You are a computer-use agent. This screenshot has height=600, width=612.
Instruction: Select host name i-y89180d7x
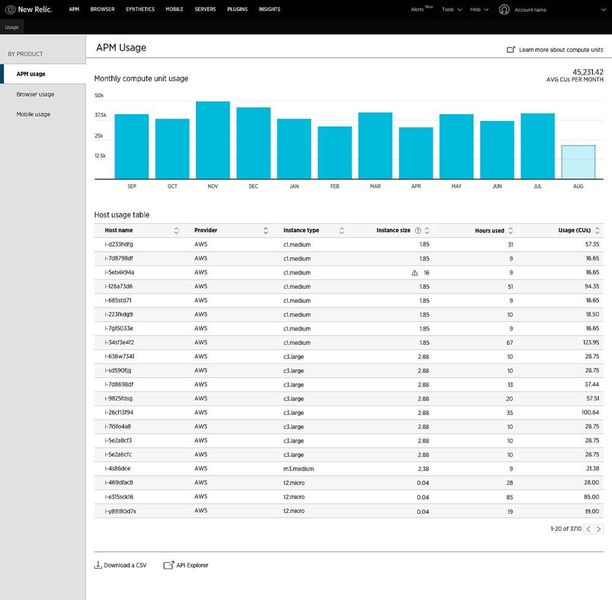pyautogui.click(x=120, y=511)
